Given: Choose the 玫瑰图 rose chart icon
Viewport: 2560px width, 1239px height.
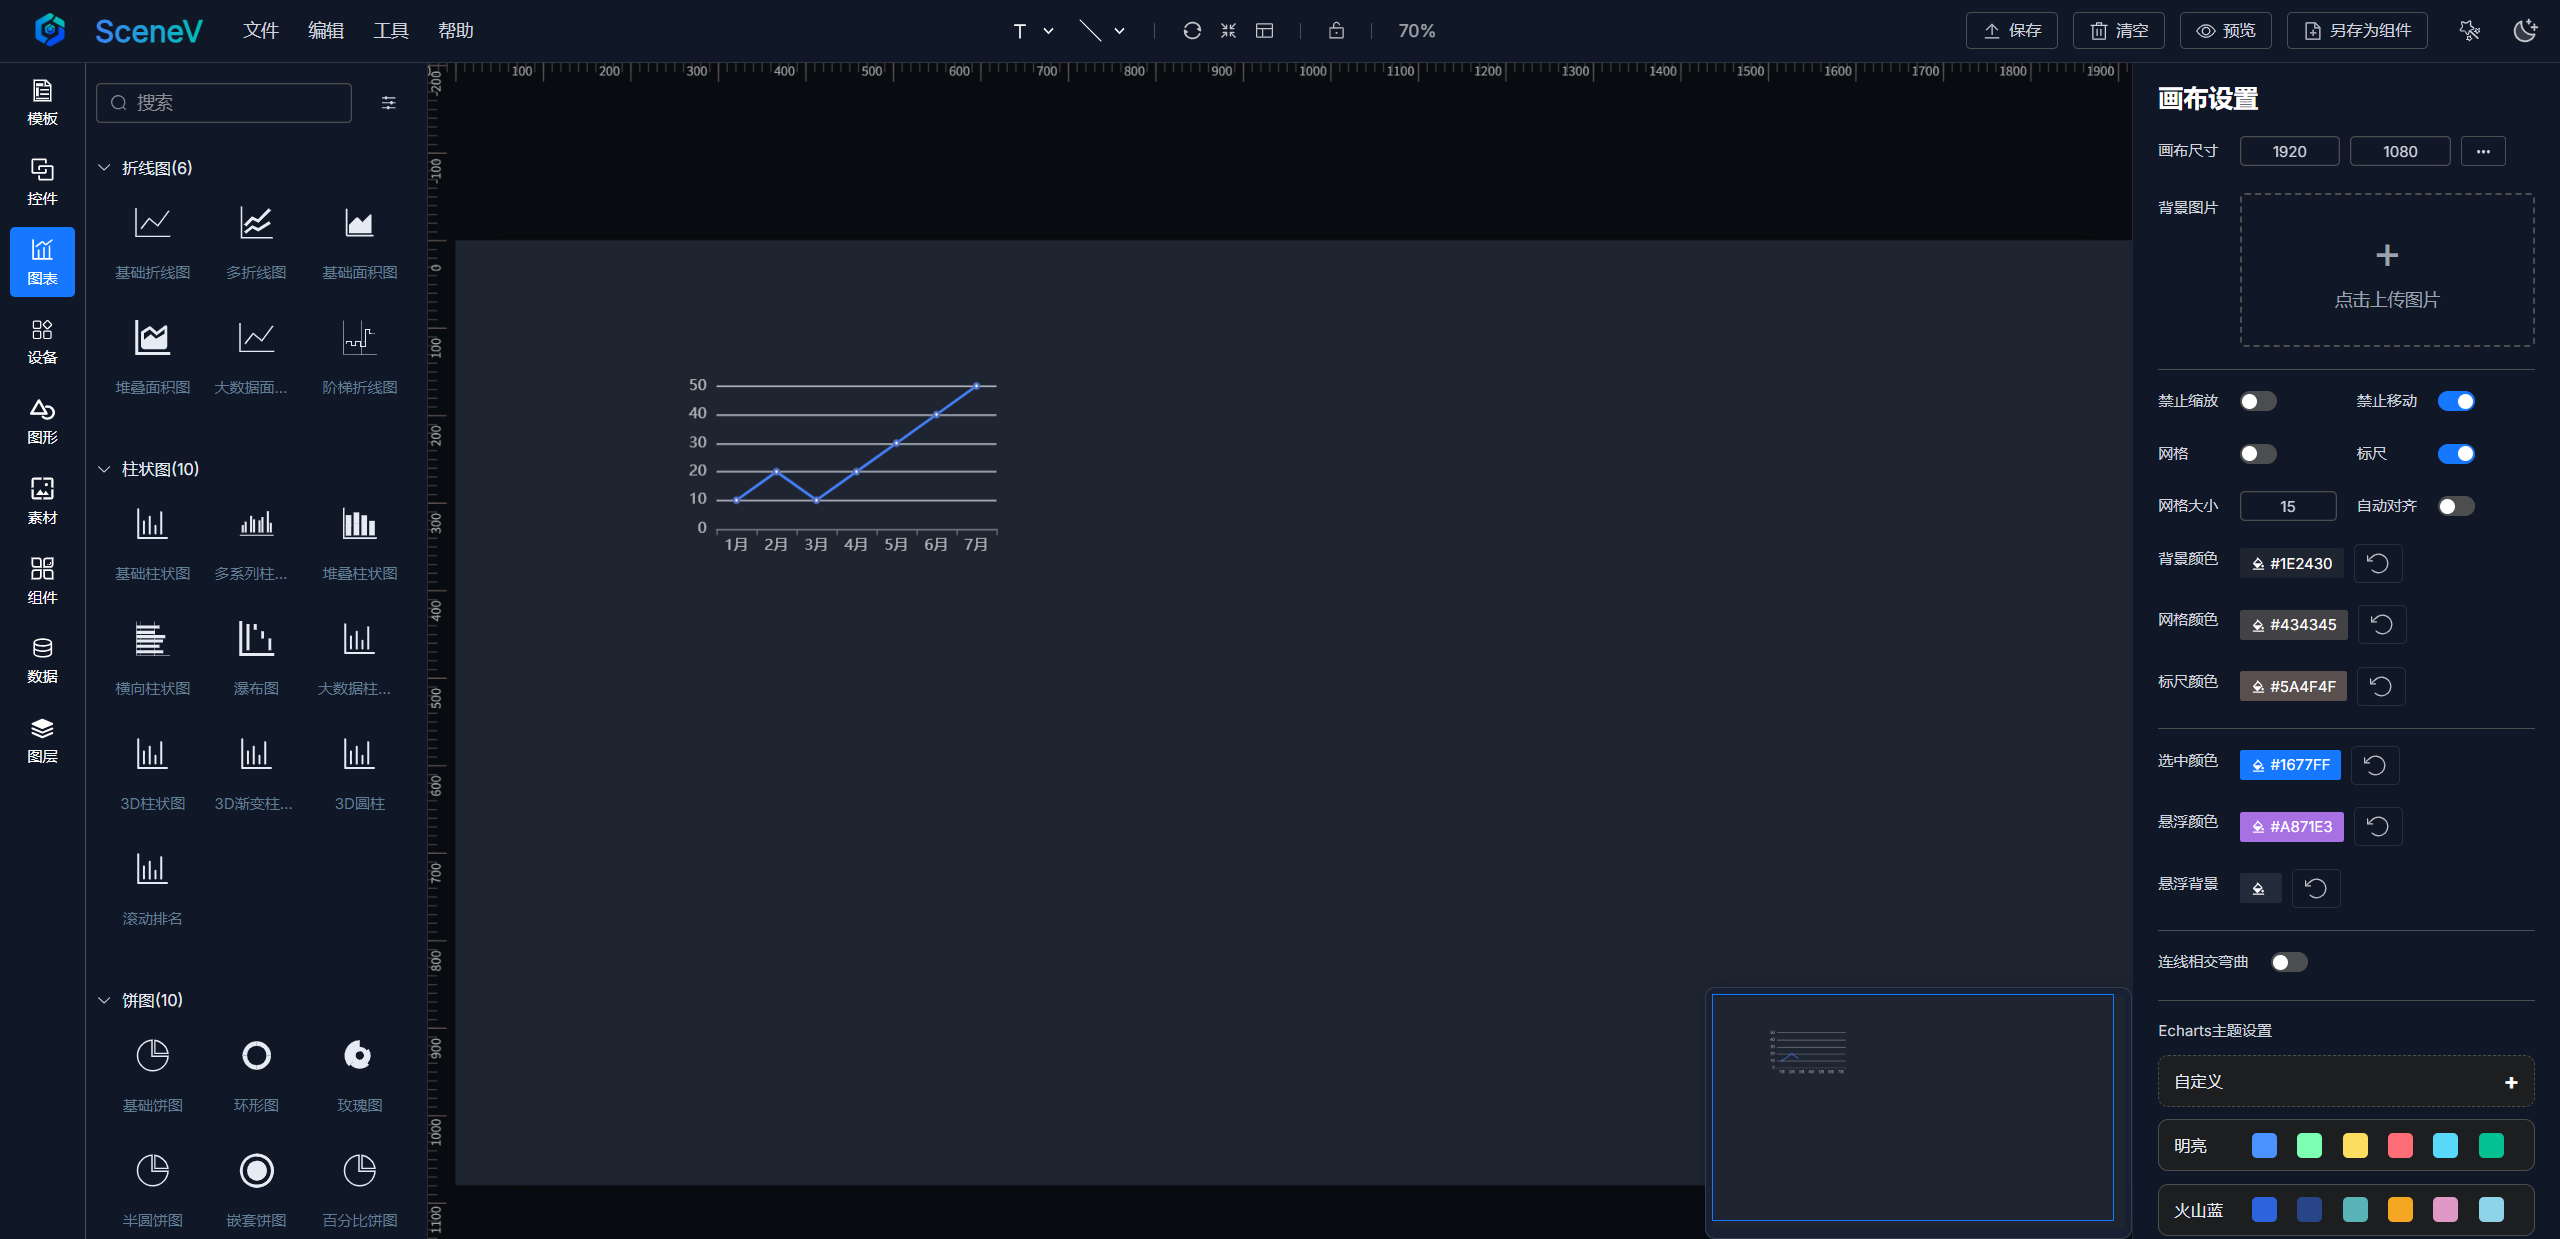Looking at the screenshot, I should click(x=359, y=1056).
